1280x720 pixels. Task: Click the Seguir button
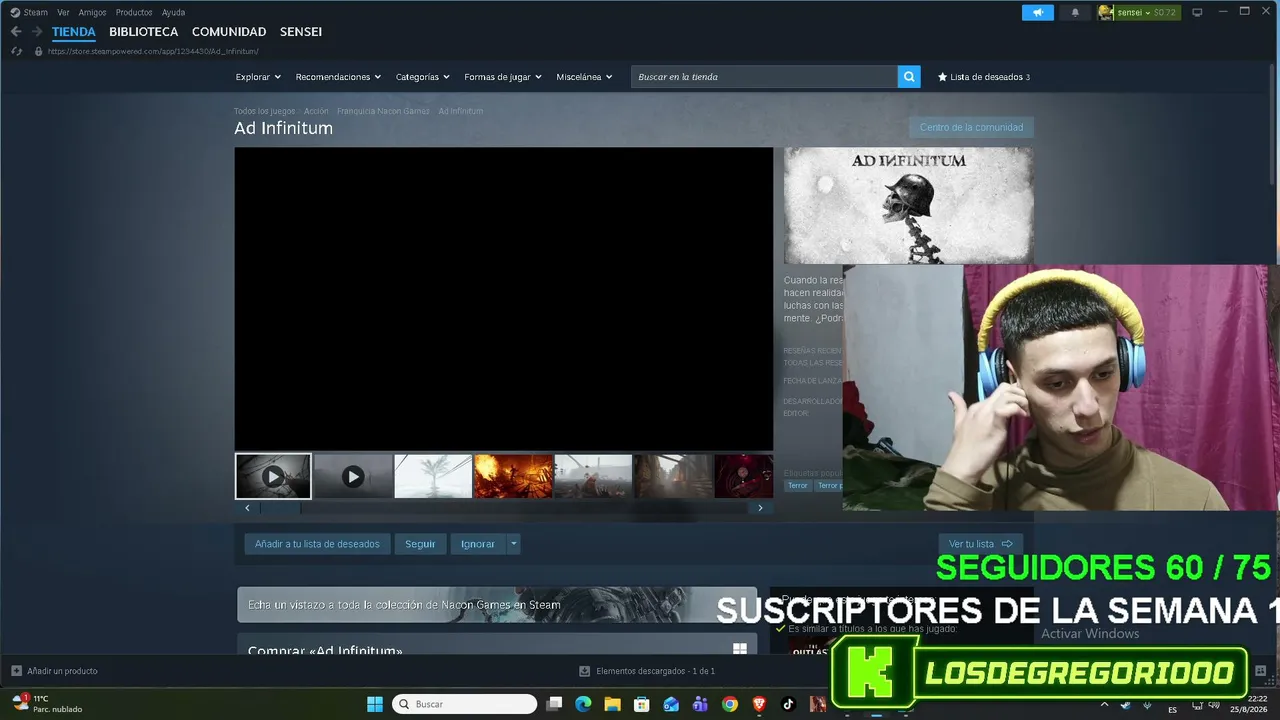coord(420,544)
